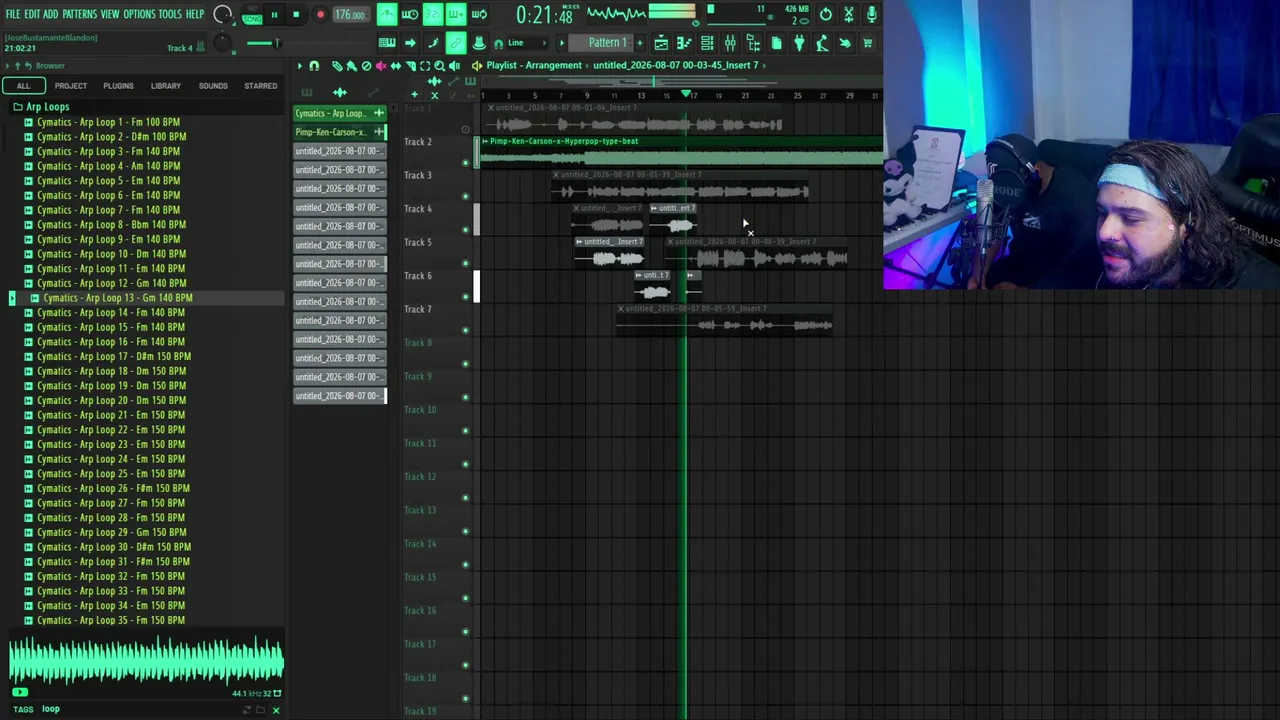This screenshot has height=720, width=1280.
Task: Select the Draw pencil tool in Playlist
Action: [336, 66]
